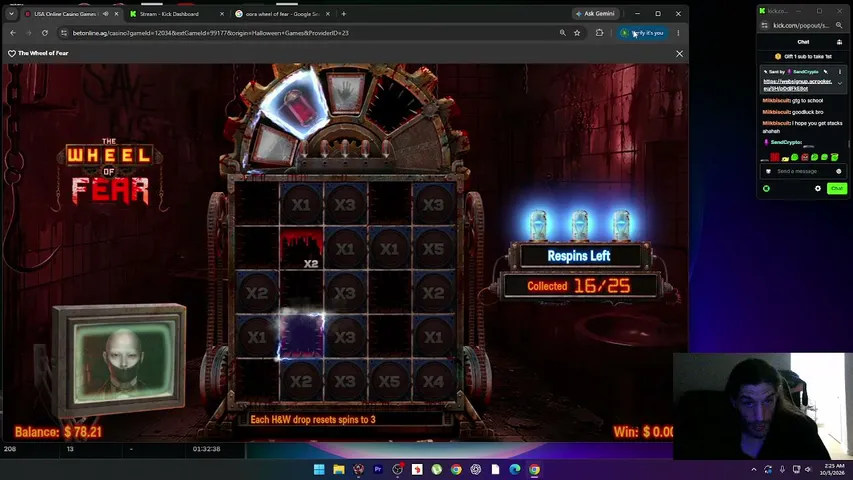The width and height of the screenshot is (853, 480).
Task: Click the zoom magnifier icon in address bar
Action: coord(563,33)
